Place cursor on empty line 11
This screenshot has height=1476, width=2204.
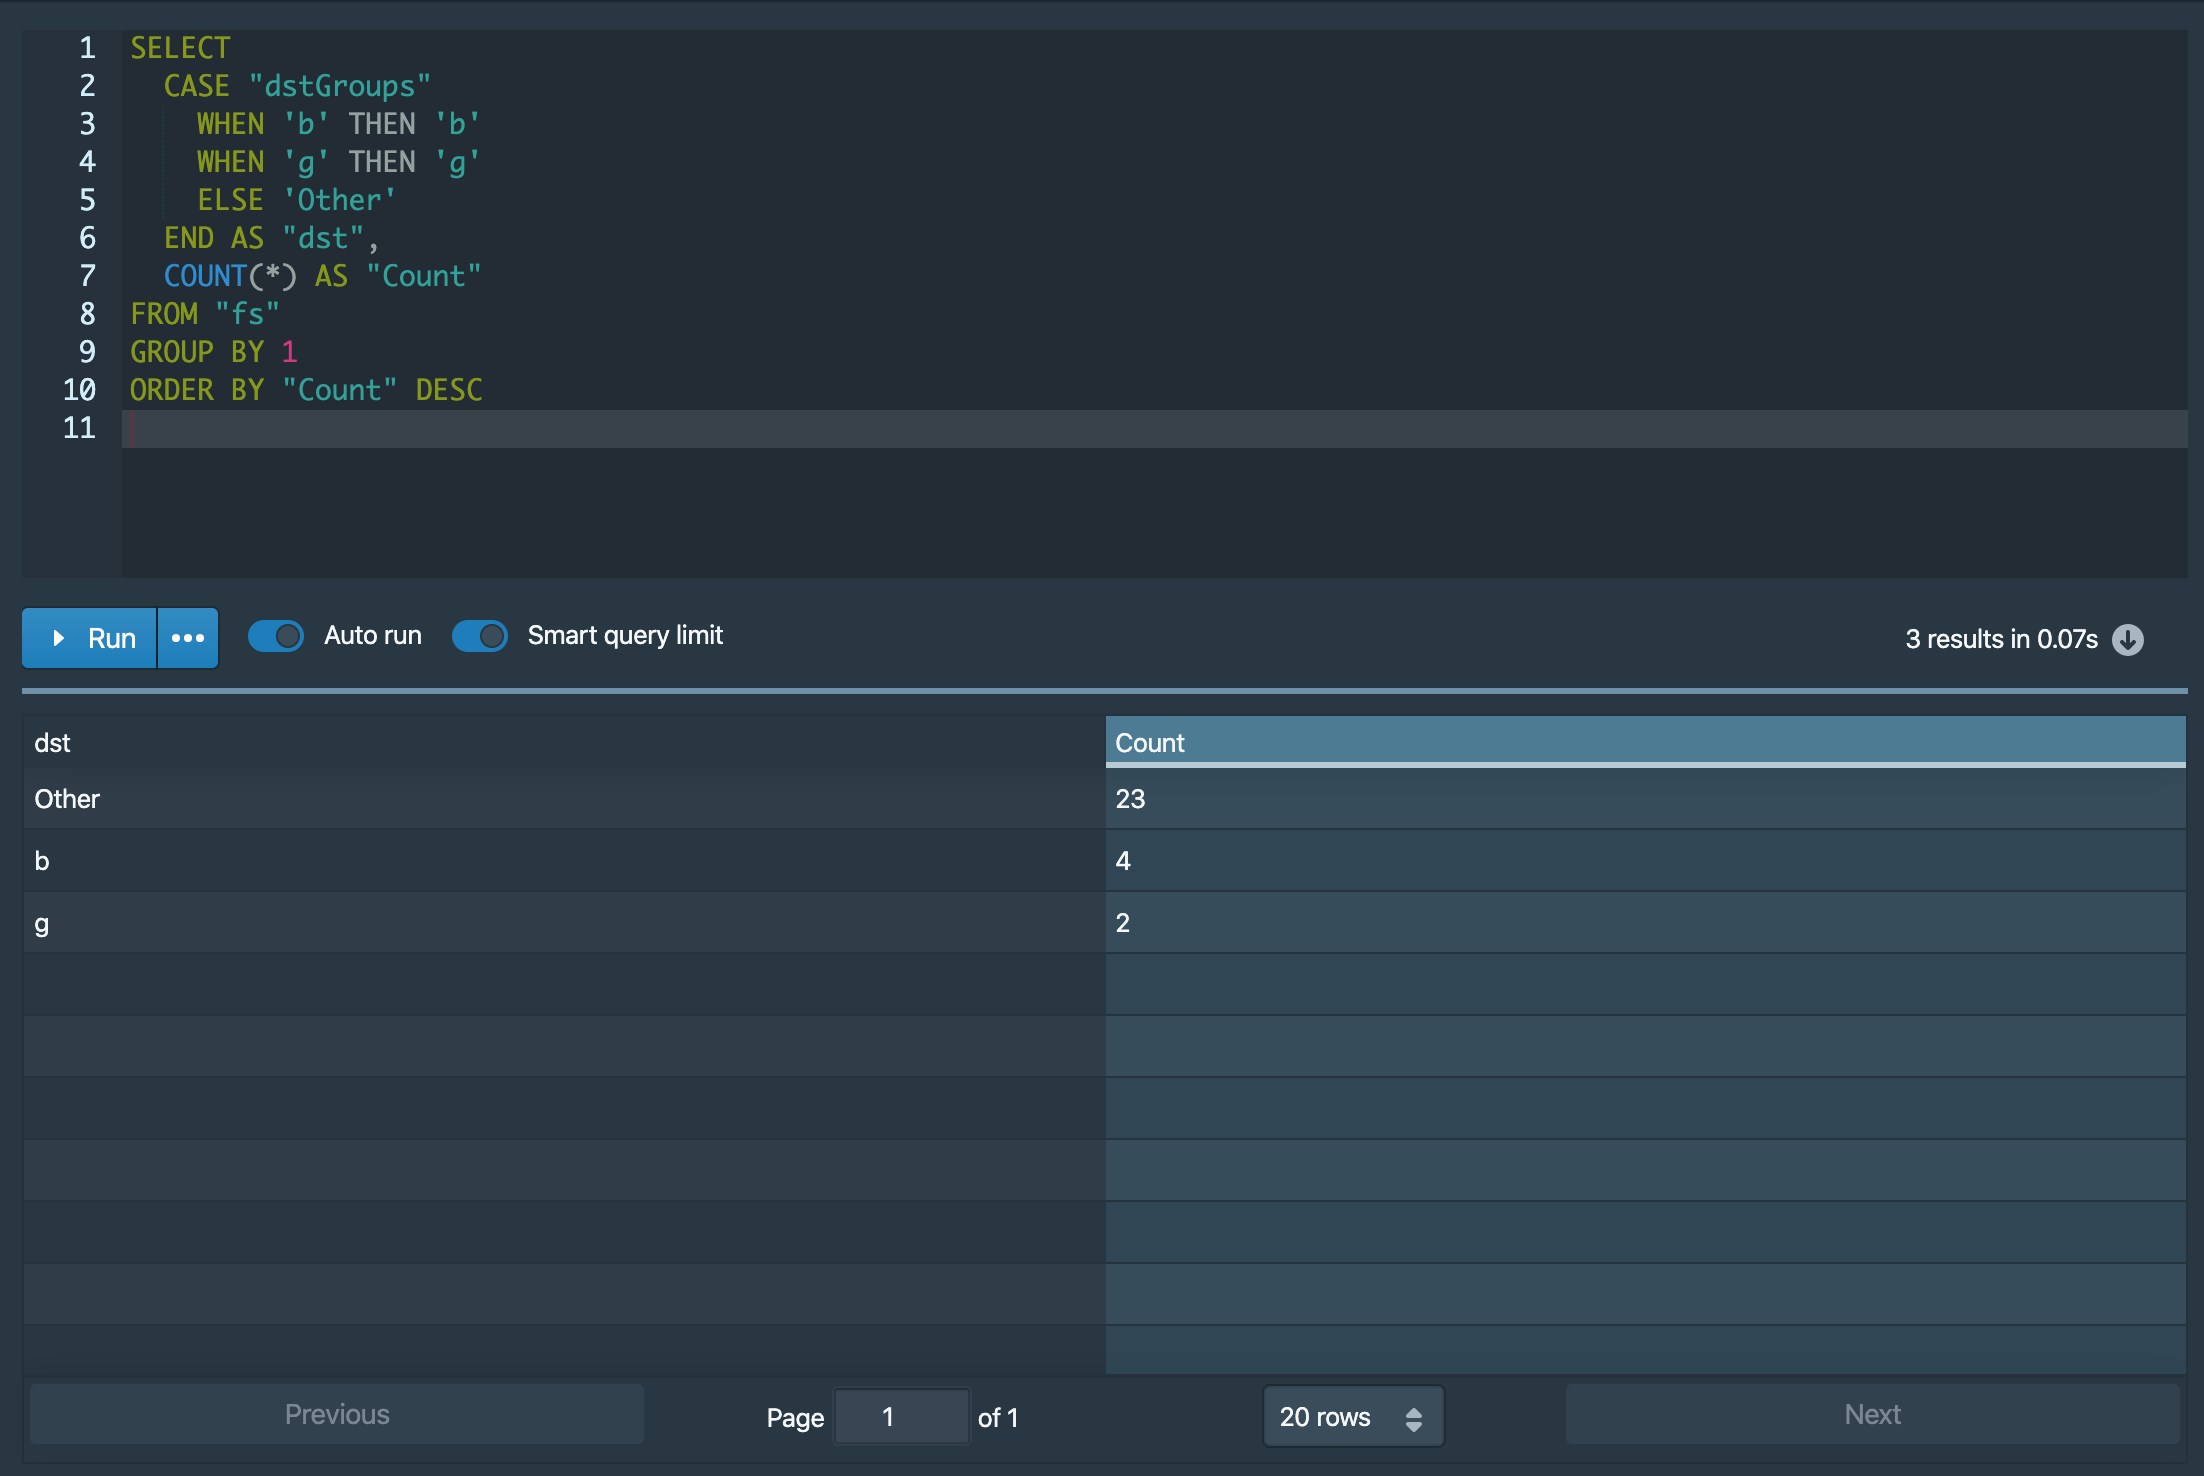(x=600, y=428)
